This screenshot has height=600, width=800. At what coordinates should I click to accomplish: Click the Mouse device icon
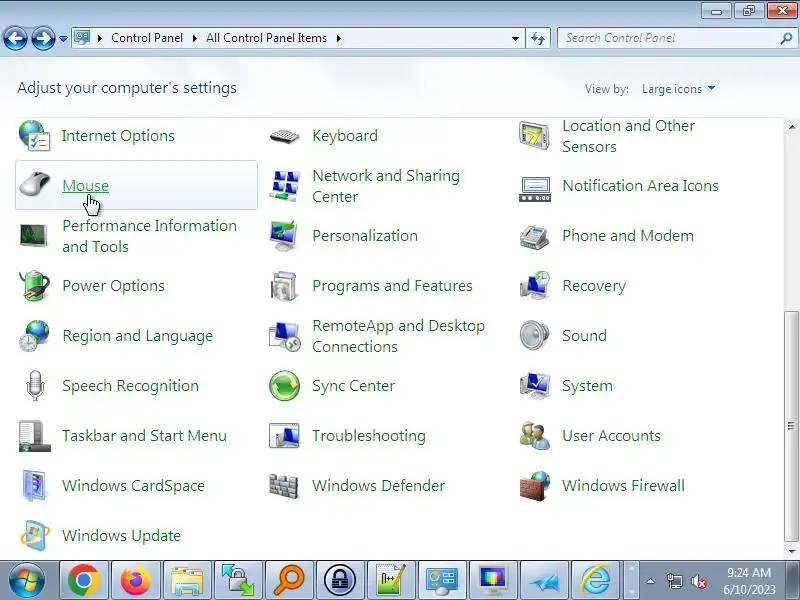pos(34,184)
